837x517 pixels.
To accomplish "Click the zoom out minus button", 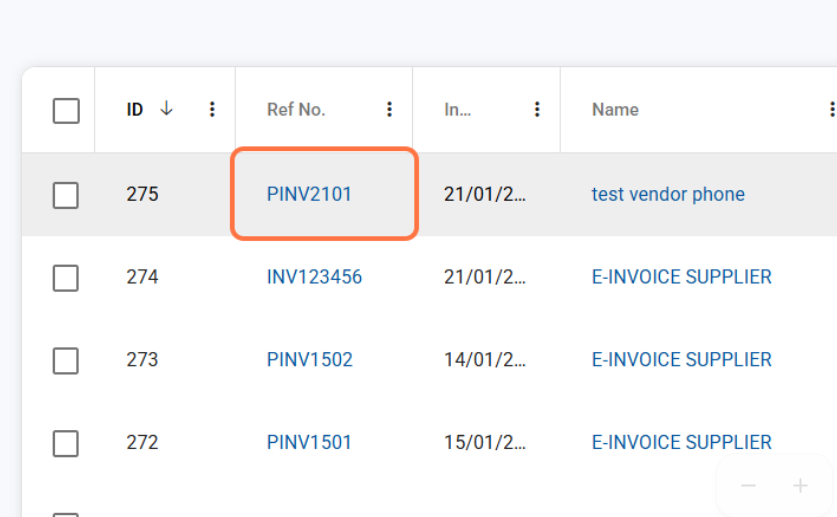I will pyautogui.click(x=748, y=486).
